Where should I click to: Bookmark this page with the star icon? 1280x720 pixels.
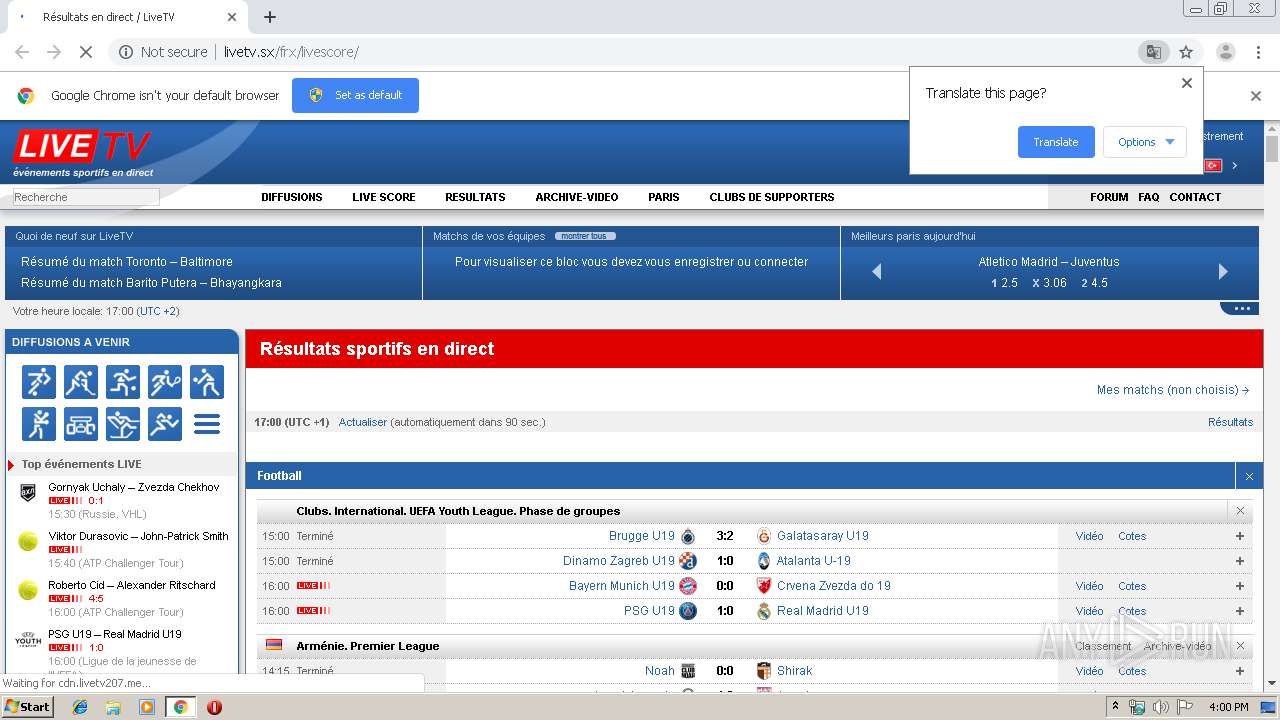click(x=1186, y=52)
